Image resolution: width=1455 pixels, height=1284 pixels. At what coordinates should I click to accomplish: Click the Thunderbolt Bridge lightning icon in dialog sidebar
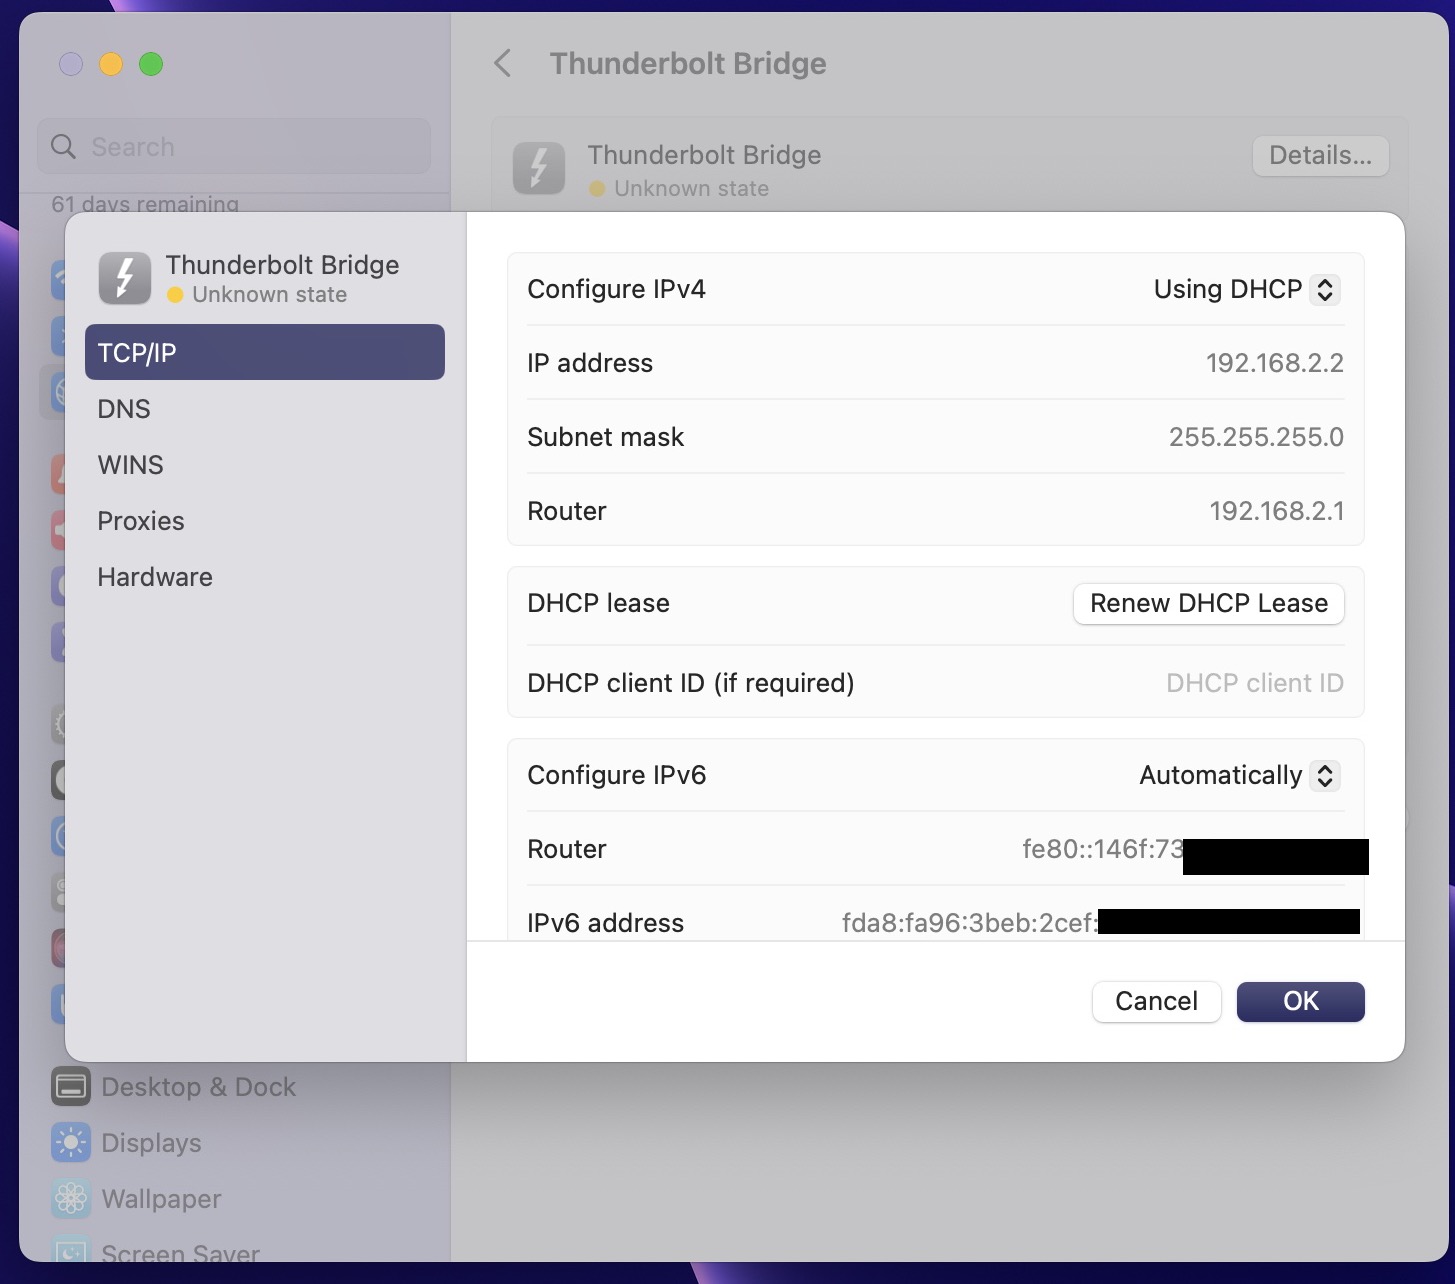pyautogui.click(x=125, y=278)
